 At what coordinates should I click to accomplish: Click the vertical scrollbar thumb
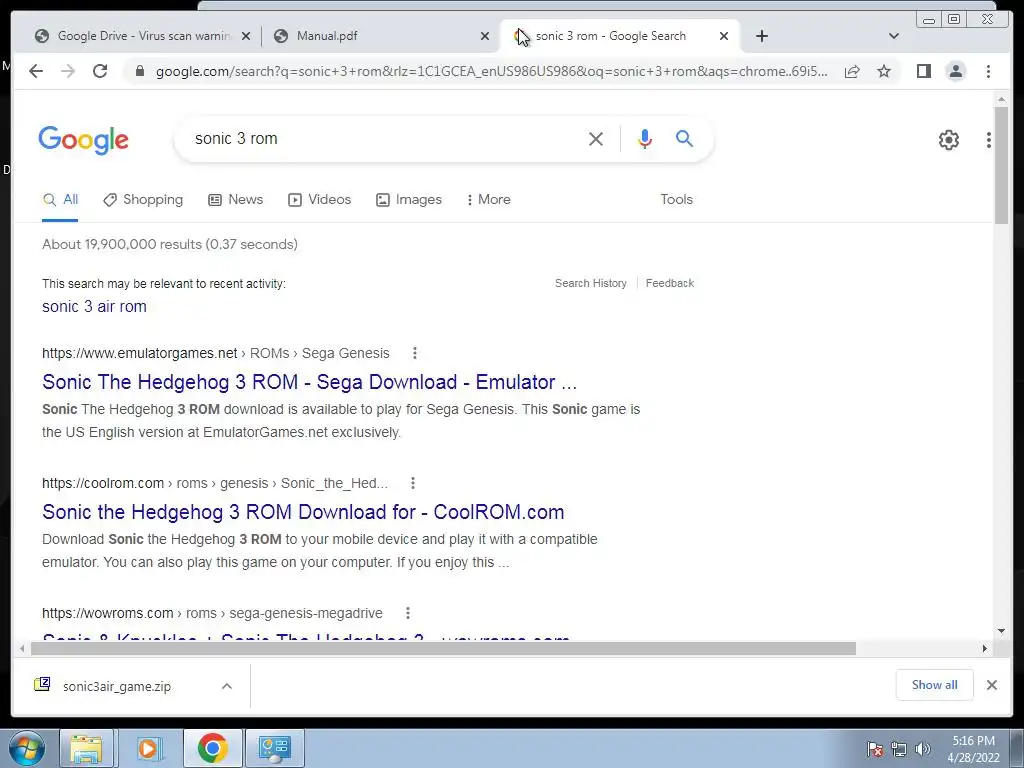(x=1000, y=165)
